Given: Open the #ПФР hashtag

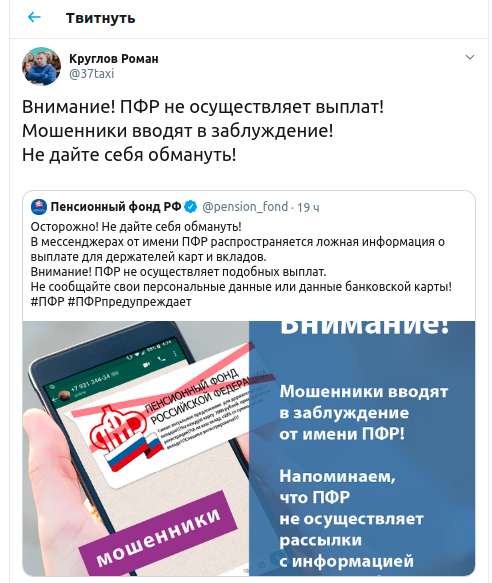Looking at the screenshot, I should 47,302.
